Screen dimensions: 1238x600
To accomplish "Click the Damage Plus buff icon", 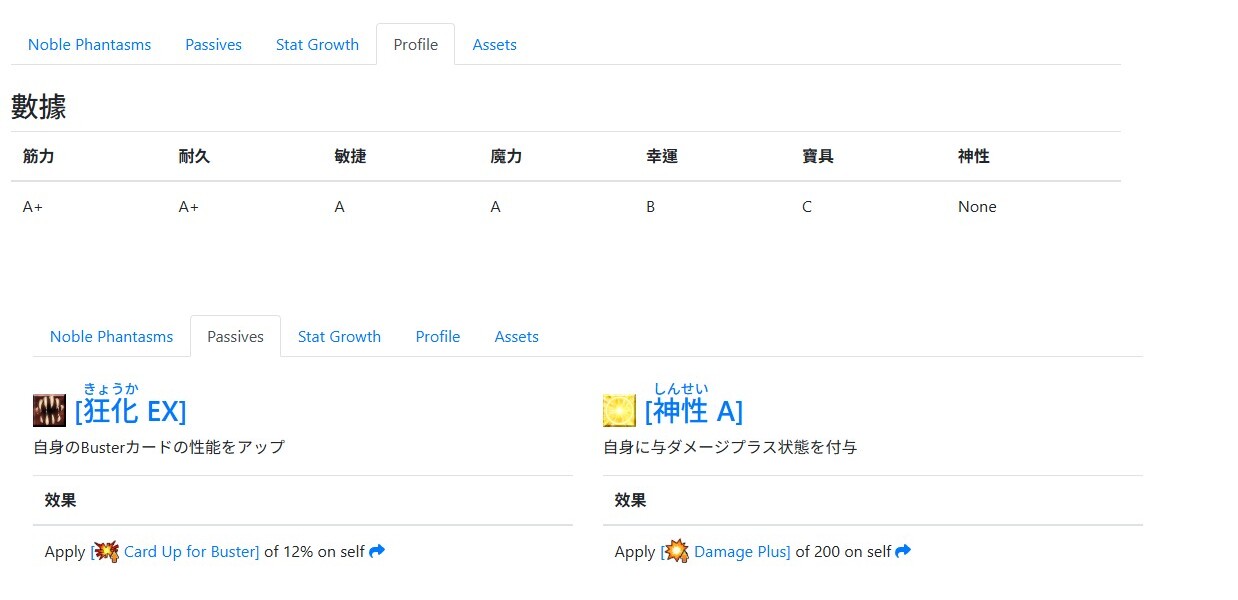I will [677, 551].
